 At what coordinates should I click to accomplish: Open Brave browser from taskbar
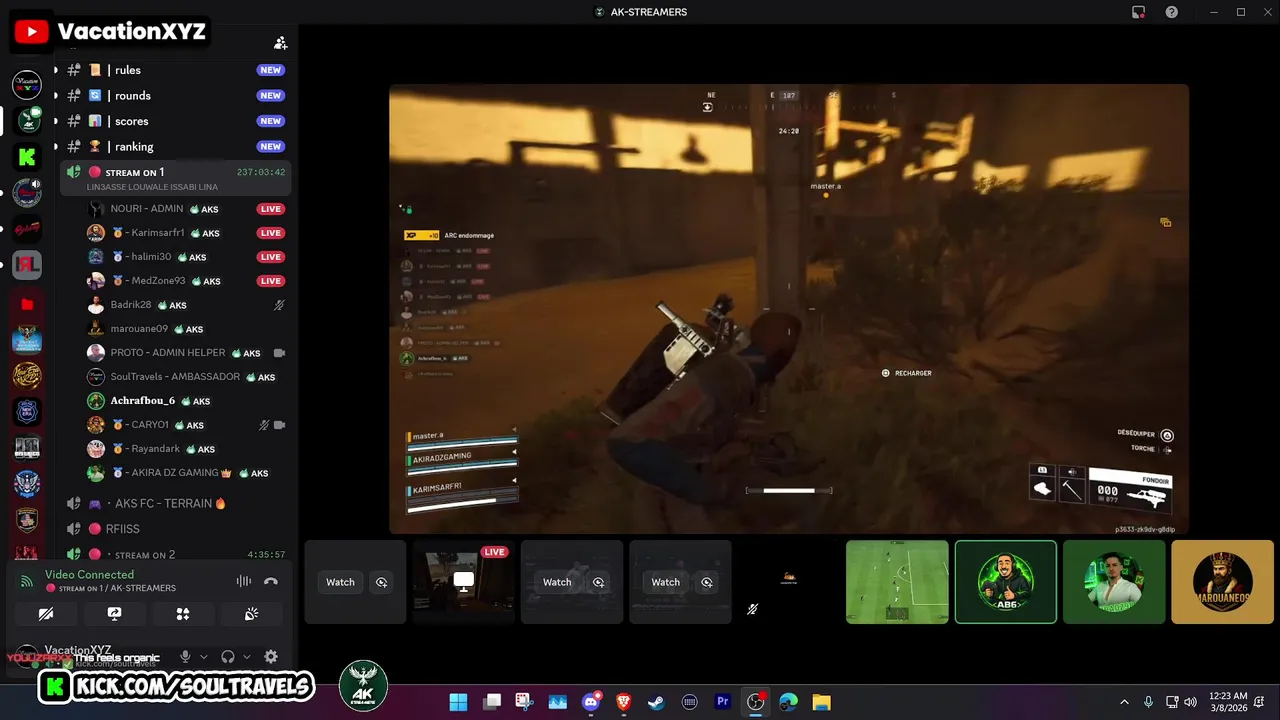(624, 702)
